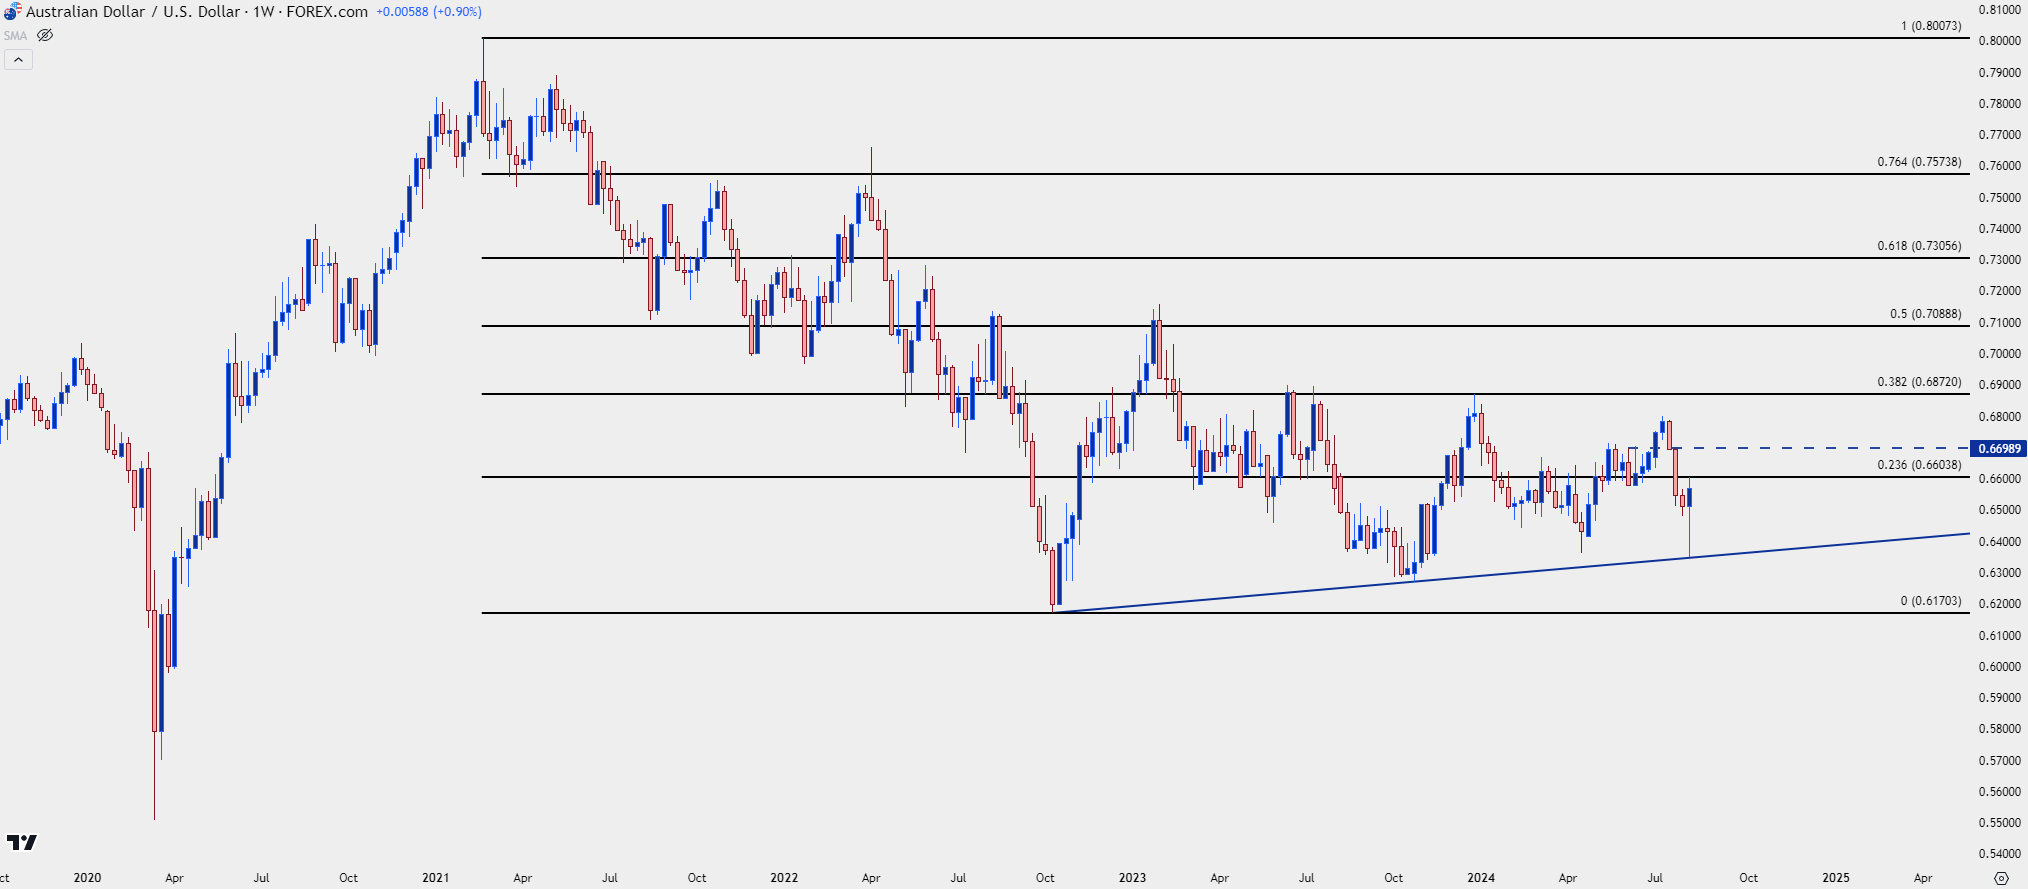Click the 0.54000 price axis label

click(x=1999, y=854)
